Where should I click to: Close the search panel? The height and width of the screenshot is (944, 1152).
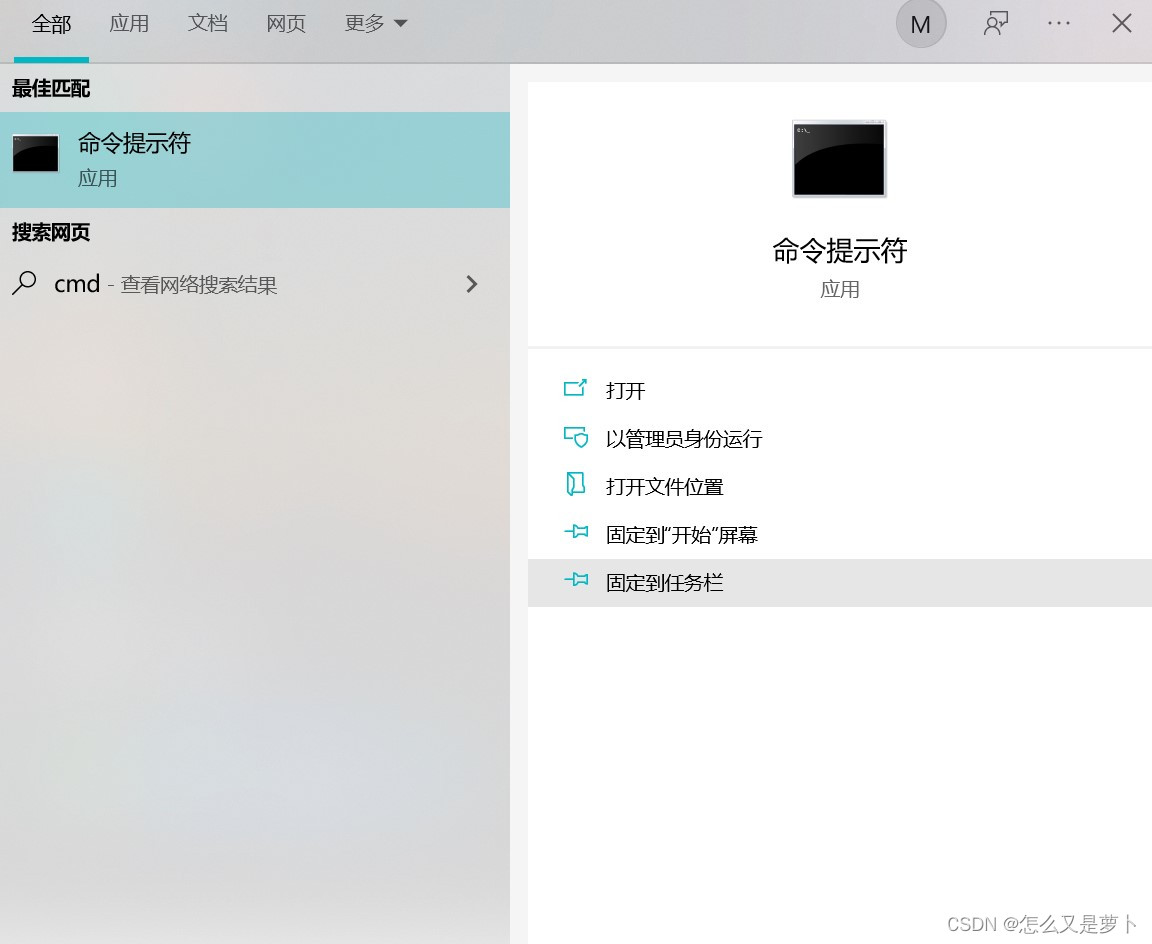pyautogui.click(x=1121, y=24)
